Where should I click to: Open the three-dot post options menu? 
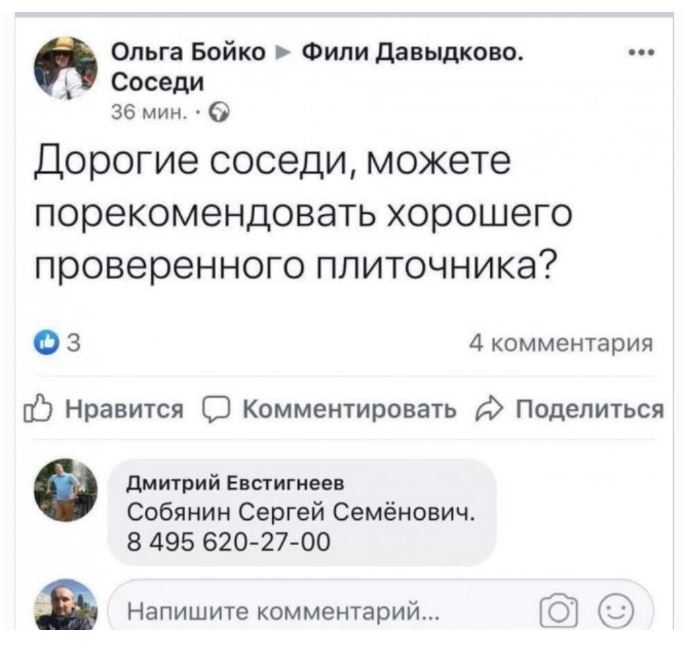pos(641,53)
